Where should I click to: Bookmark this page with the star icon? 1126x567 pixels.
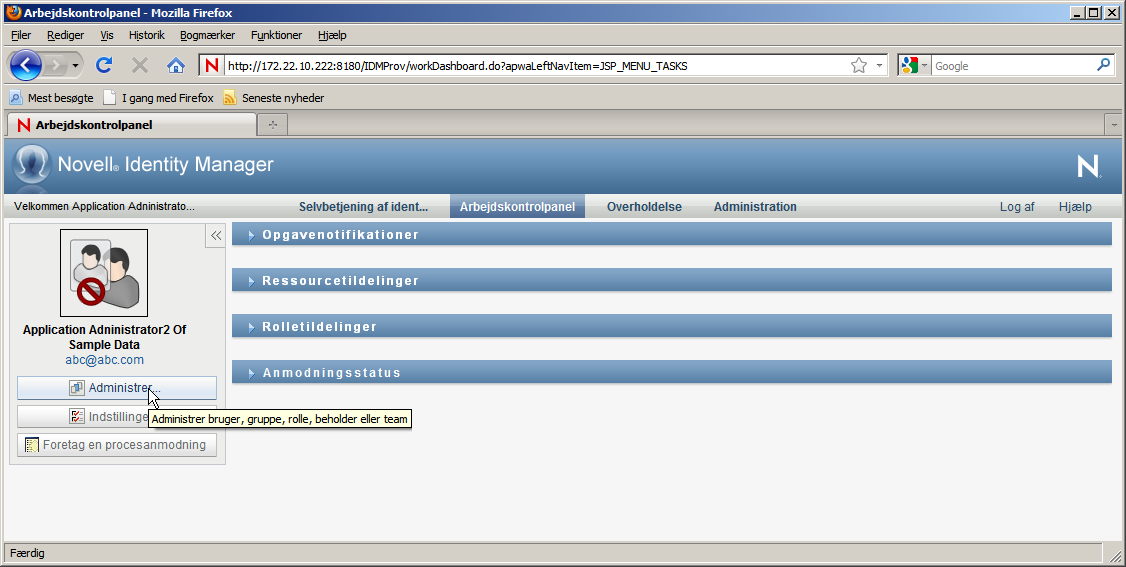[859, 65]
